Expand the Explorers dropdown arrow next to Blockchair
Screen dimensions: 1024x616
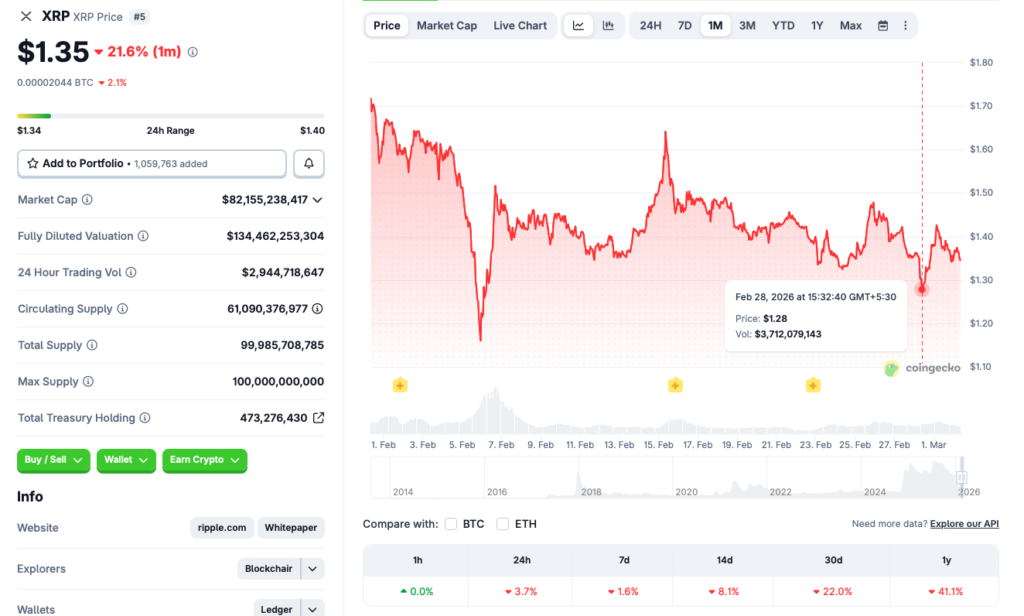point(313,569)
